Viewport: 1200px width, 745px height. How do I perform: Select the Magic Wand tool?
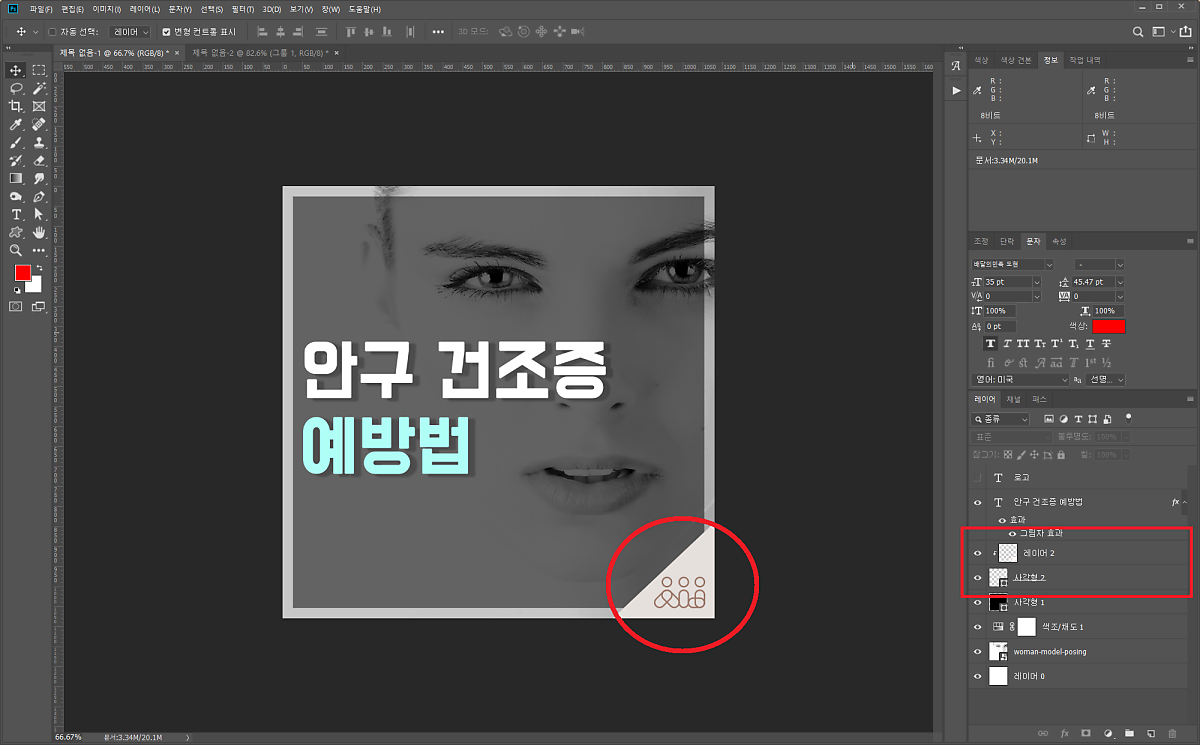(x=39, y=88)
